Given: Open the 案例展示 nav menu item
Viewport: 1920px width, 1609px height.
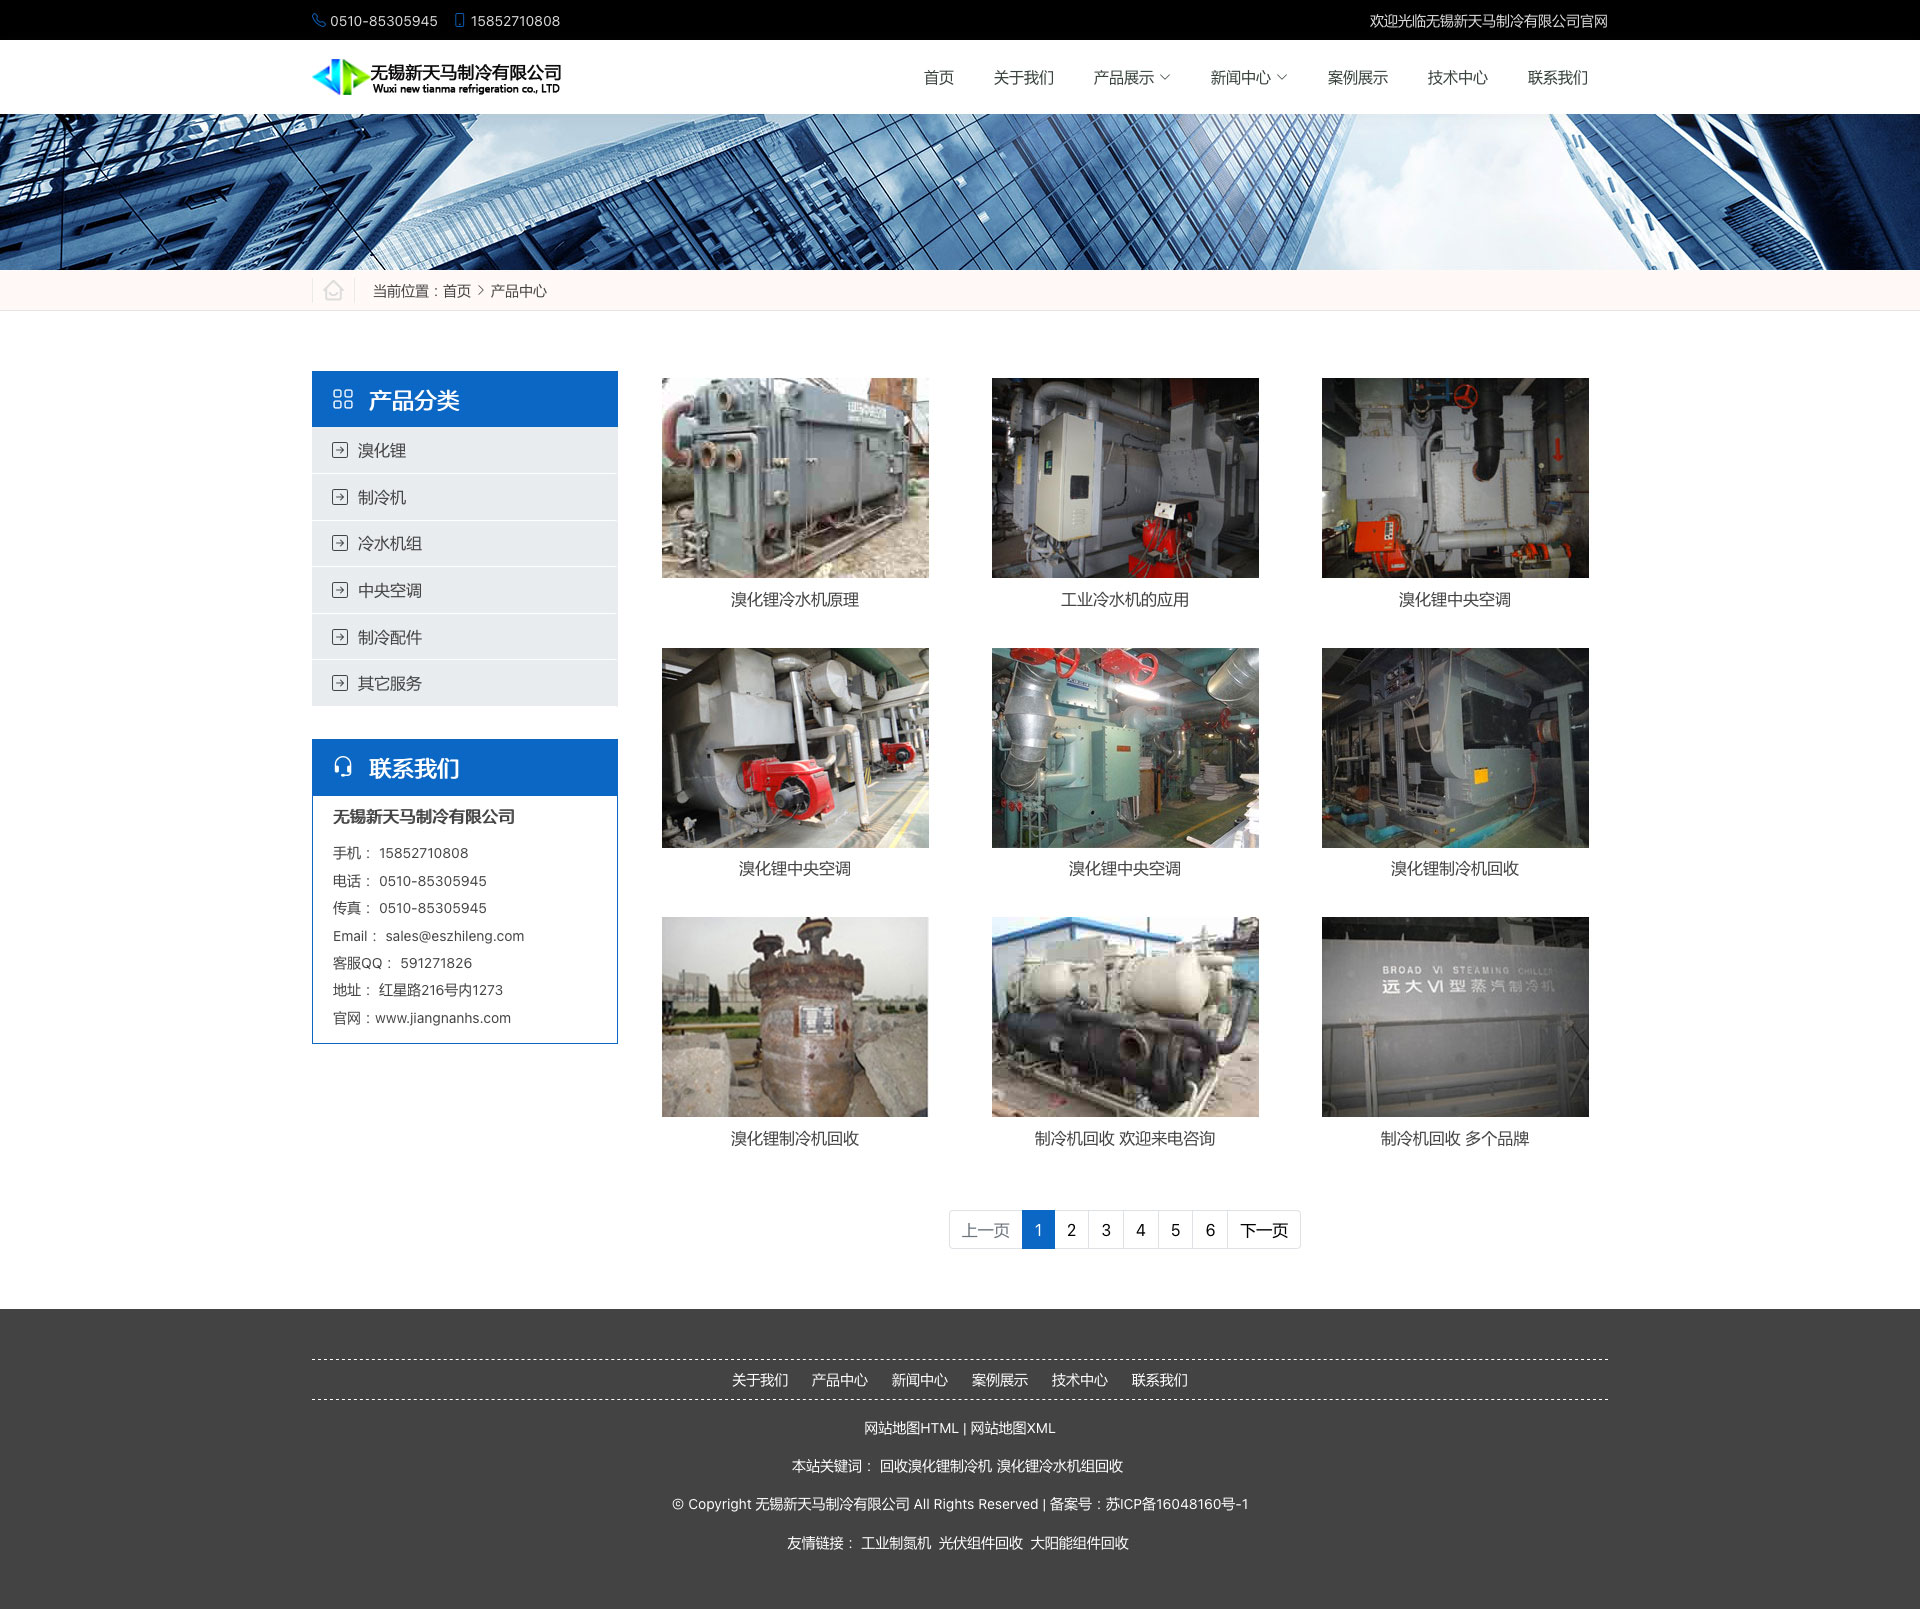Looking at the screenshot, I should 1357,78.
